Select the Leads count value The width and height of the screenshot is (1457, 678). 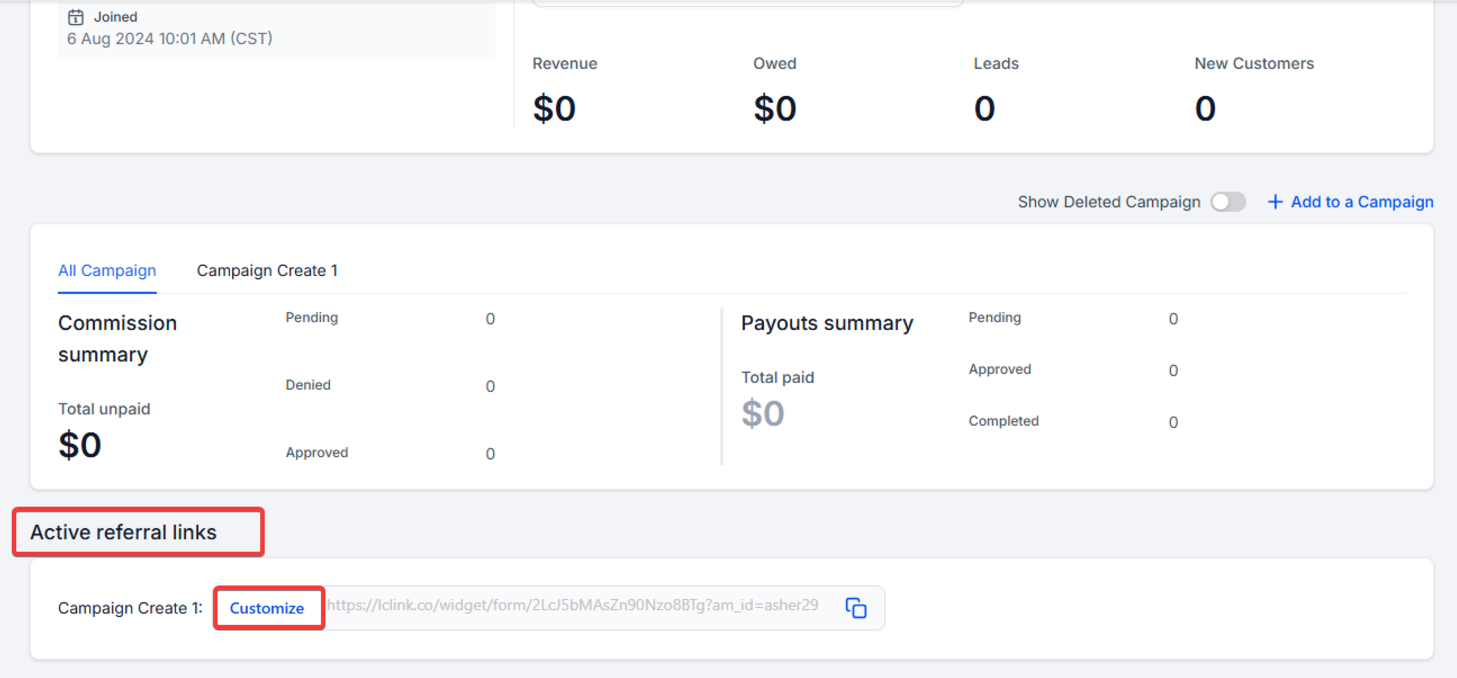[x=985, y=108]
